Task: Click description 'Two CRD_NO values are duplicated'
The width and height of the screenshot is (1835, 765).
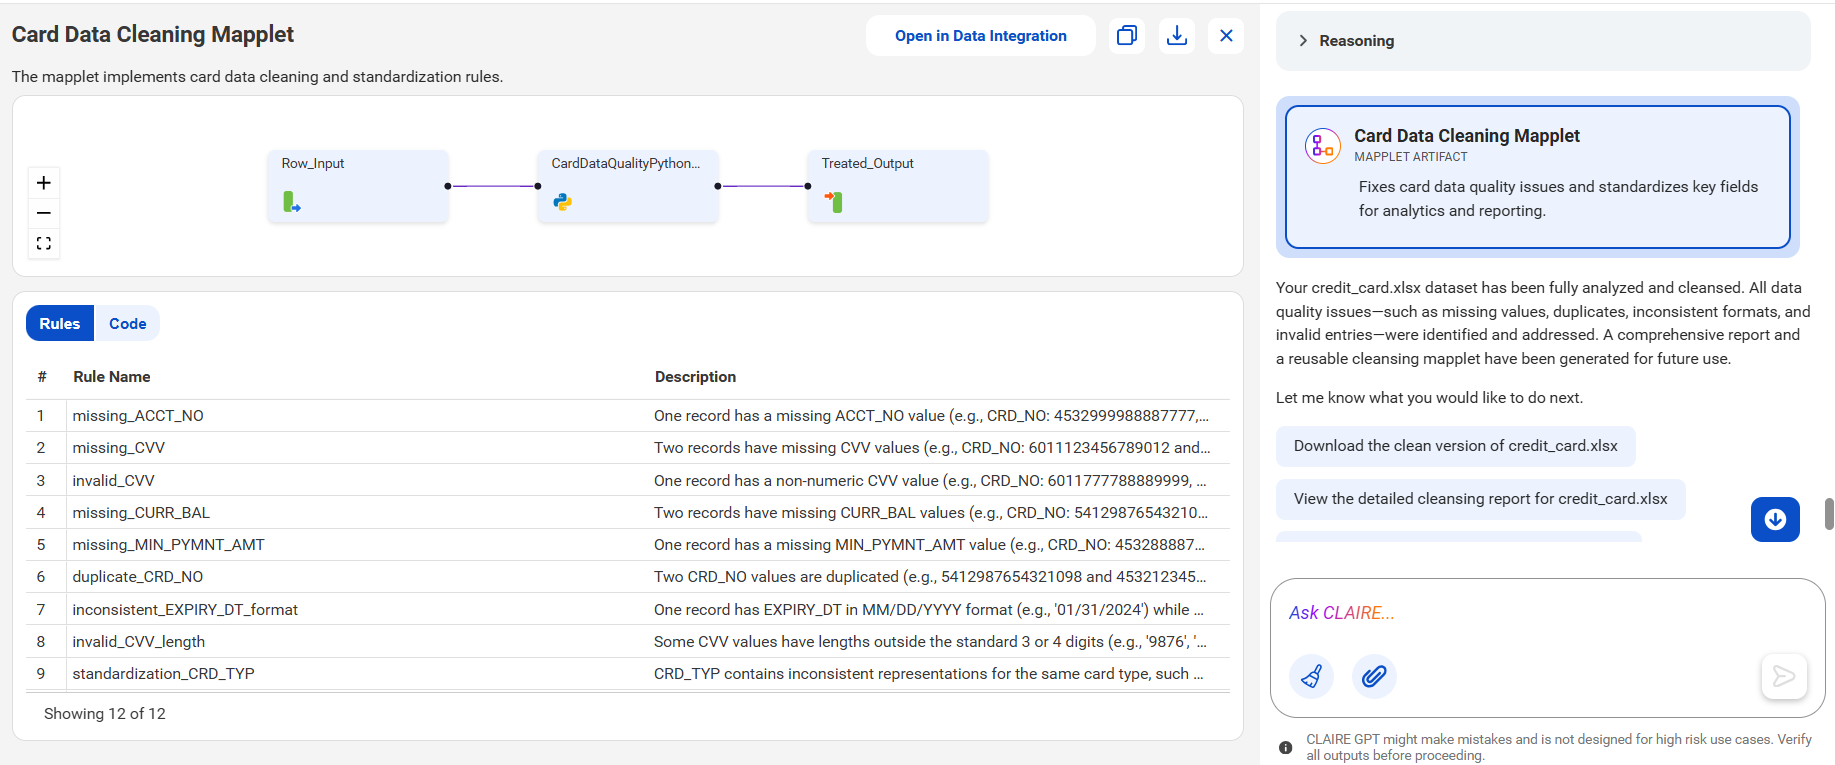Action: click(930, 577)
